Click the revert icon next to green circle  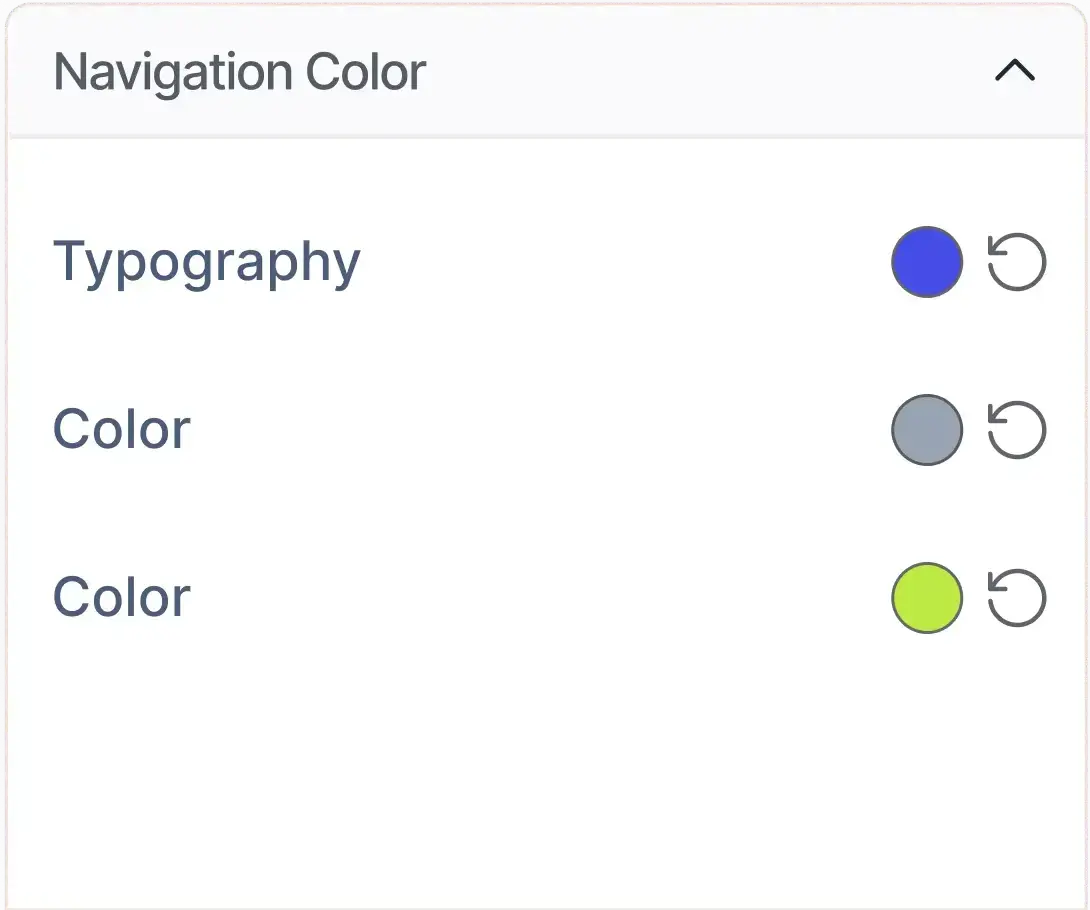(x=1016, y=599)
